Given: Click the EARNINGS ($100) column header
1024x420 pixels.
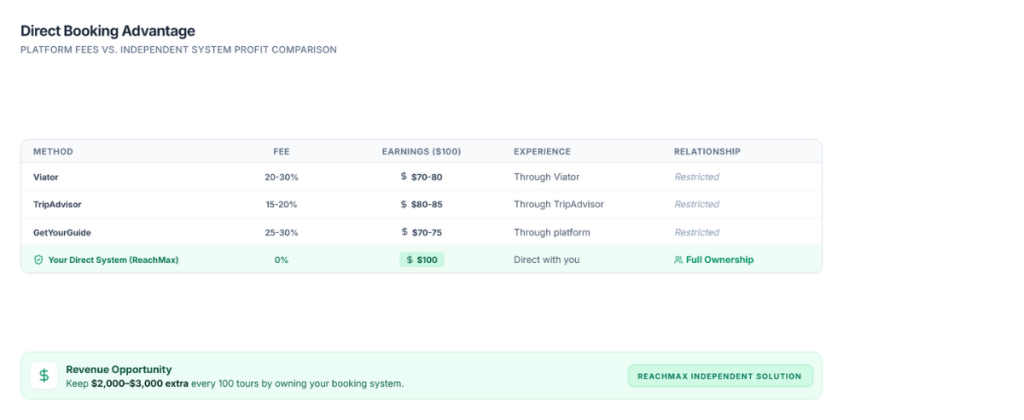Looking at the screenshot, I should [421, 152].
